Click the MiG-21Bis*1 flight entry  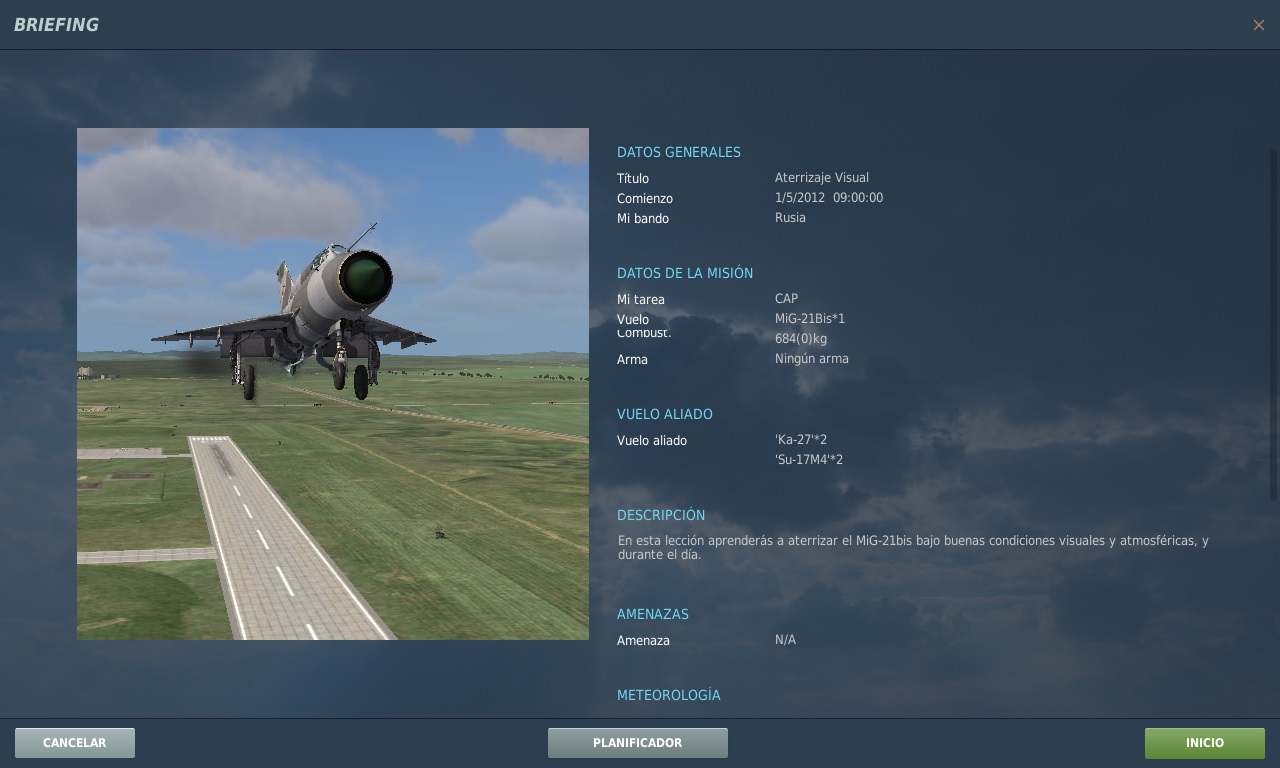click(x=809, y=319)
